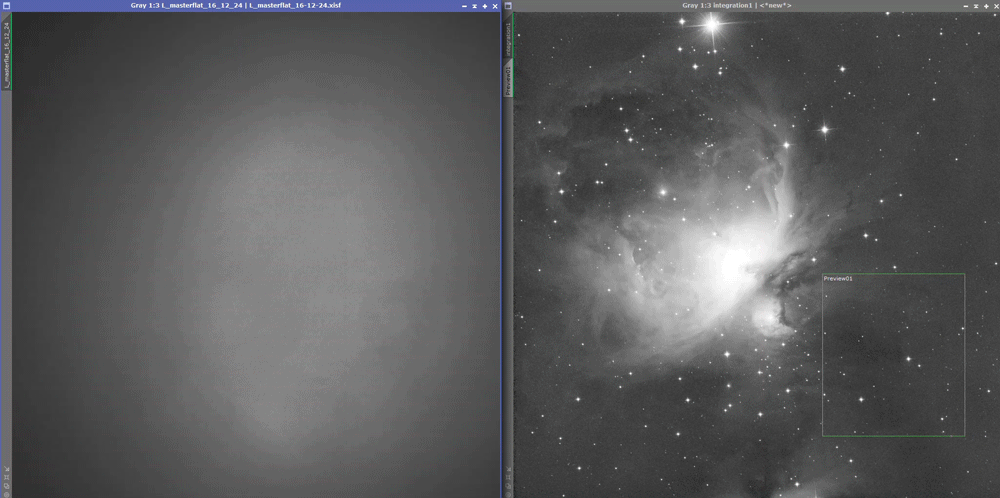Click diagonal-arrow zoom icon at integration1 window bottom
The image size is (1000, 498).
click(508, 469)
